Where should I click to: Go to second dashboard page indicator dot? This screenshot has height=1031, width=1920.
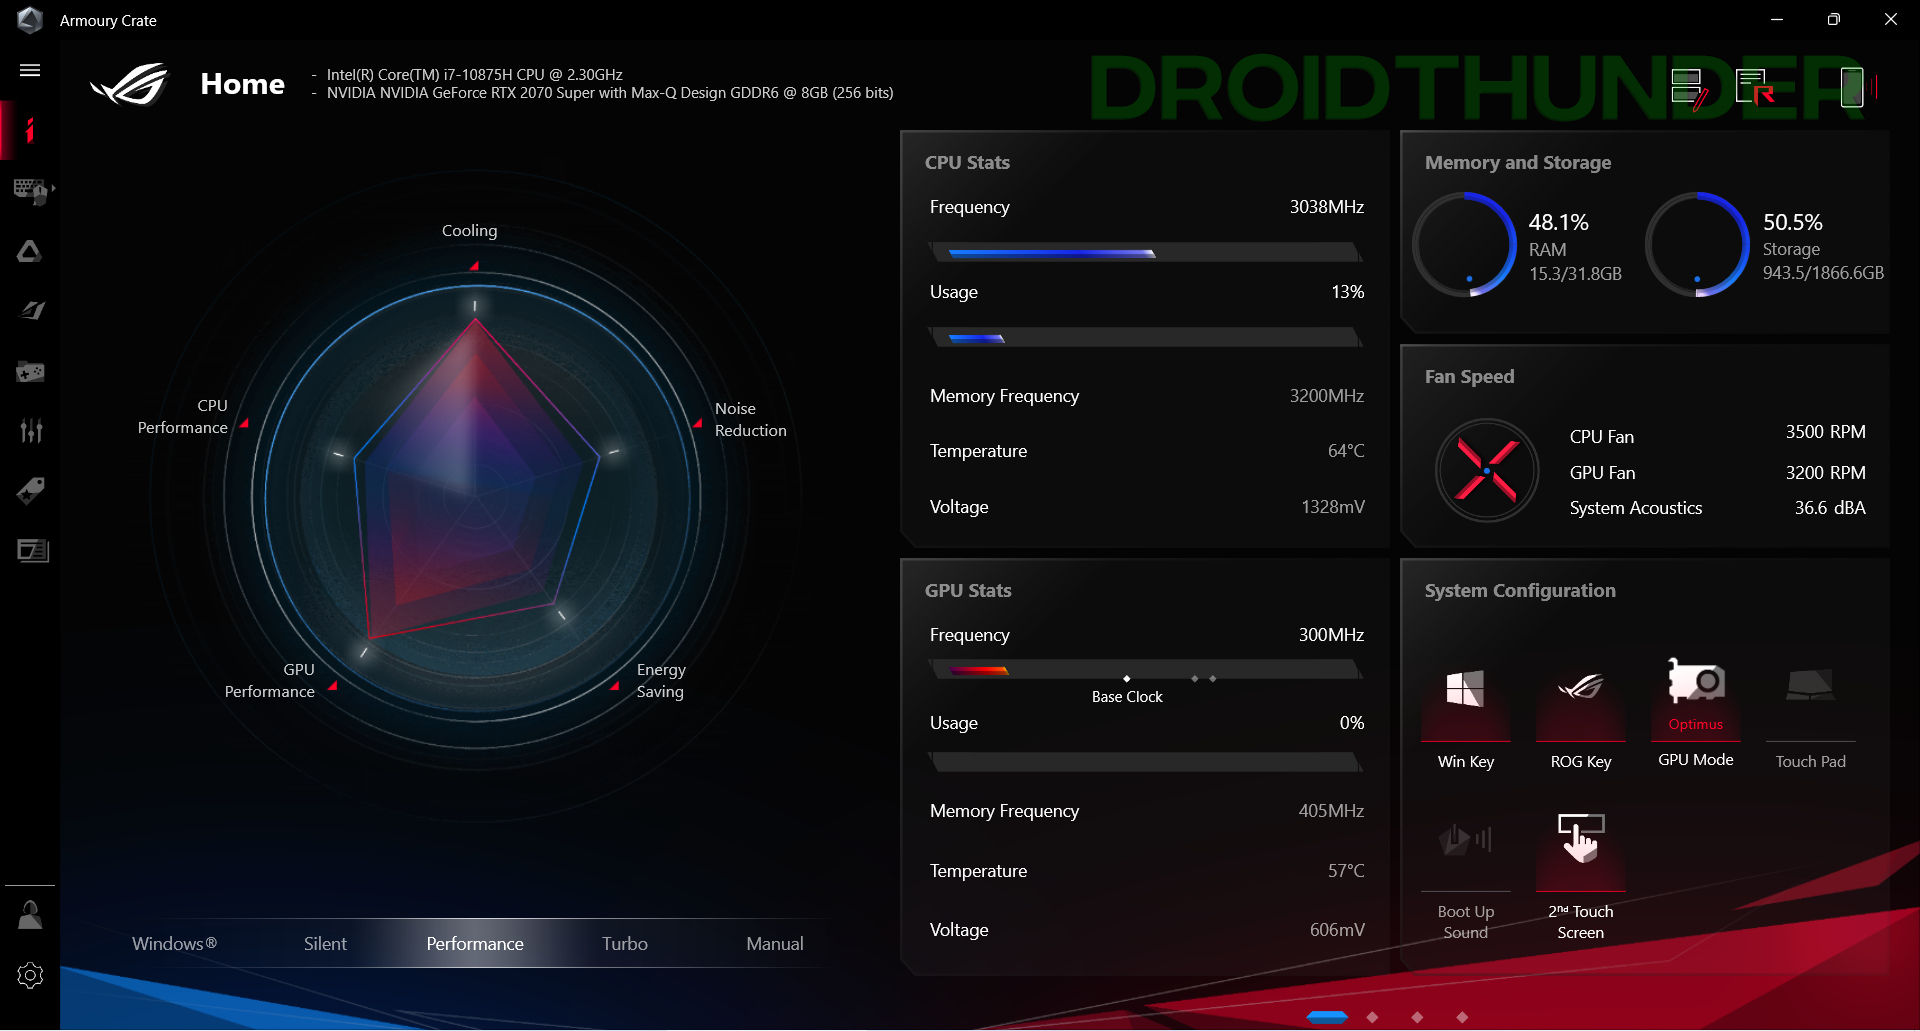tap(1372, 1017)
